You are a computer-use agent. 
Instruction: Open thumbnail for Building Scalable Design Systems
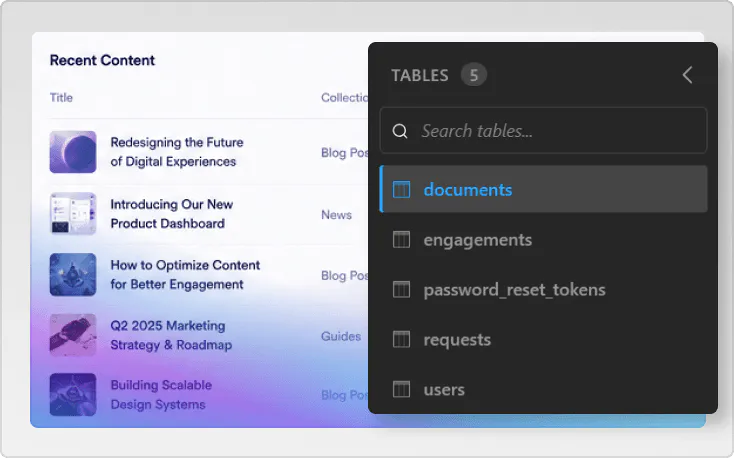[73, 394]
